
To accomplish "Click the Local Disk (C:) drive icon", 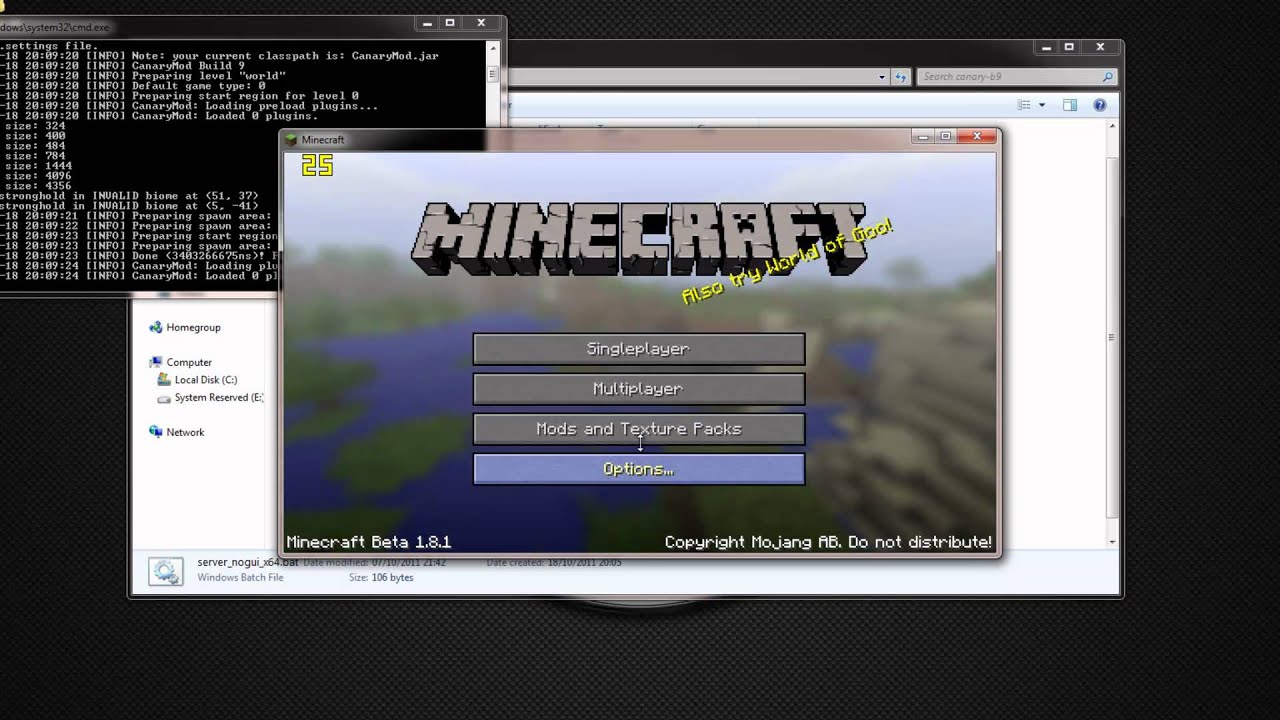I will coord(165,380).
